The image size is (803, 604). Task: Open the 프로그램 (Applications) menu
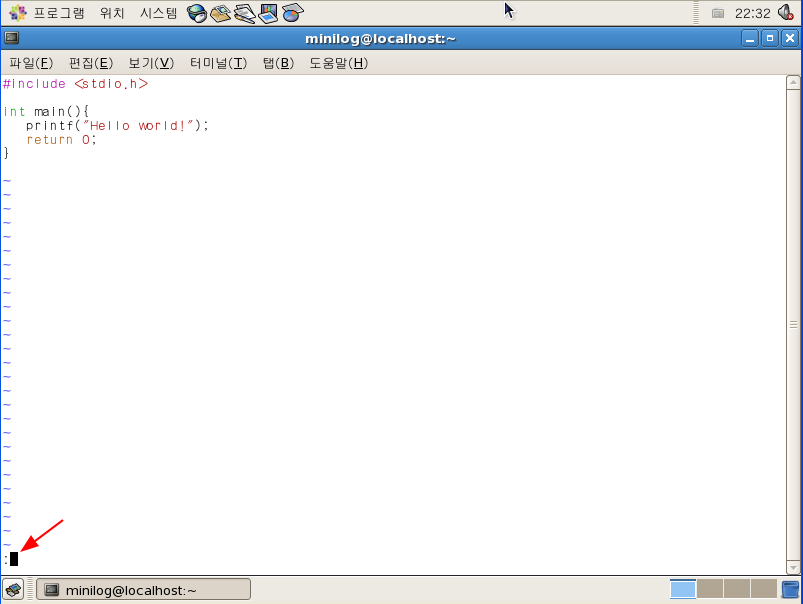point(47,13)
